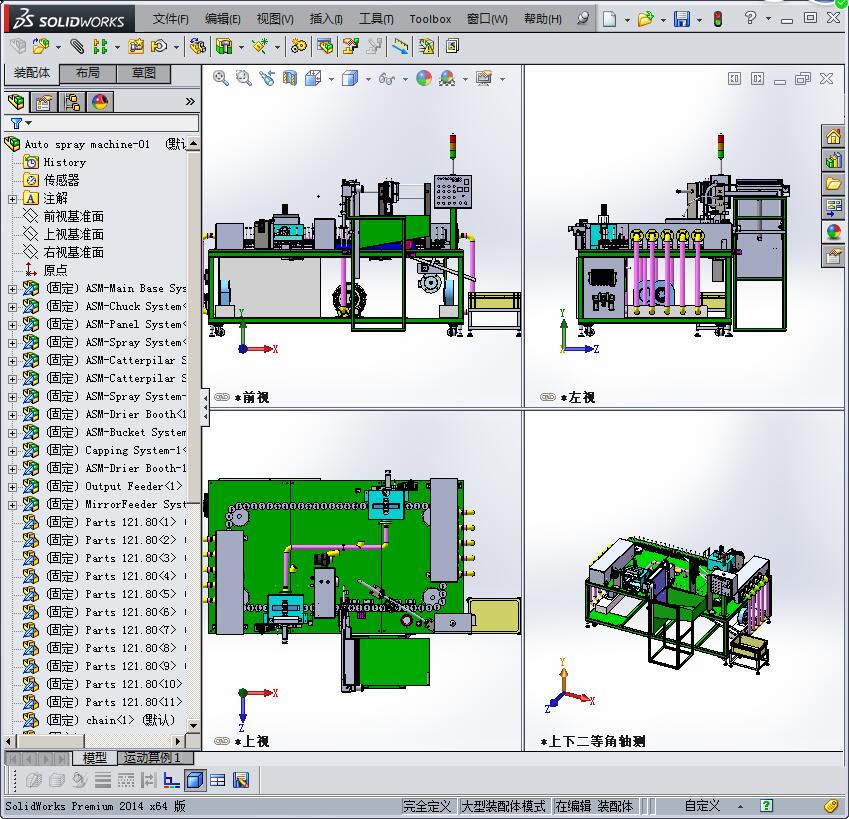Switch to the 模型 tab

click(94, 758)
